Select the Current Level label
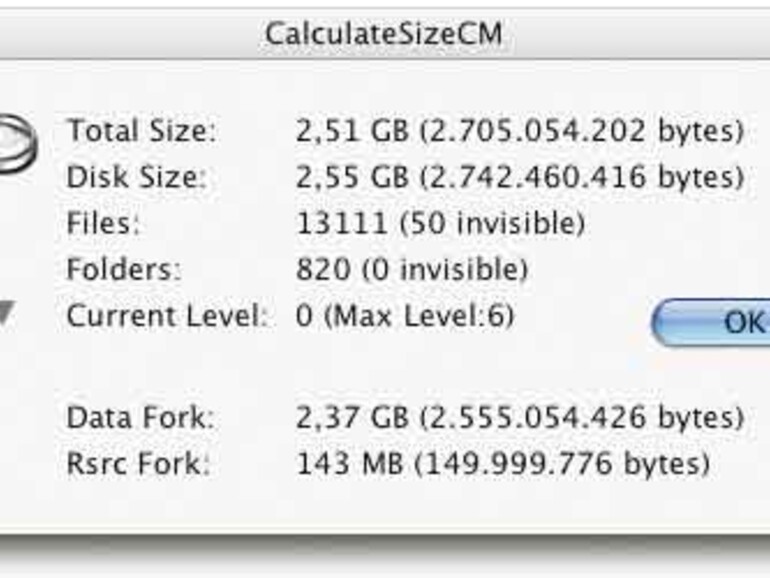Viewport: 770px width, 578px height. (x=167, y=317)
